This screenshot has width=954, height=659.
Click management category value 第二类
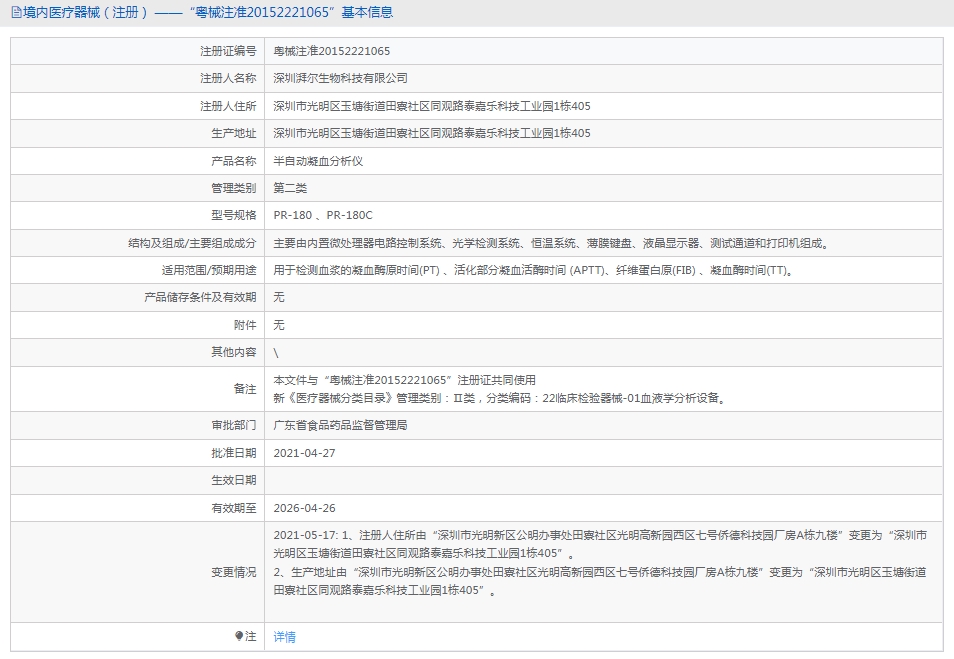pyautogui.click(x=290, y=188)
